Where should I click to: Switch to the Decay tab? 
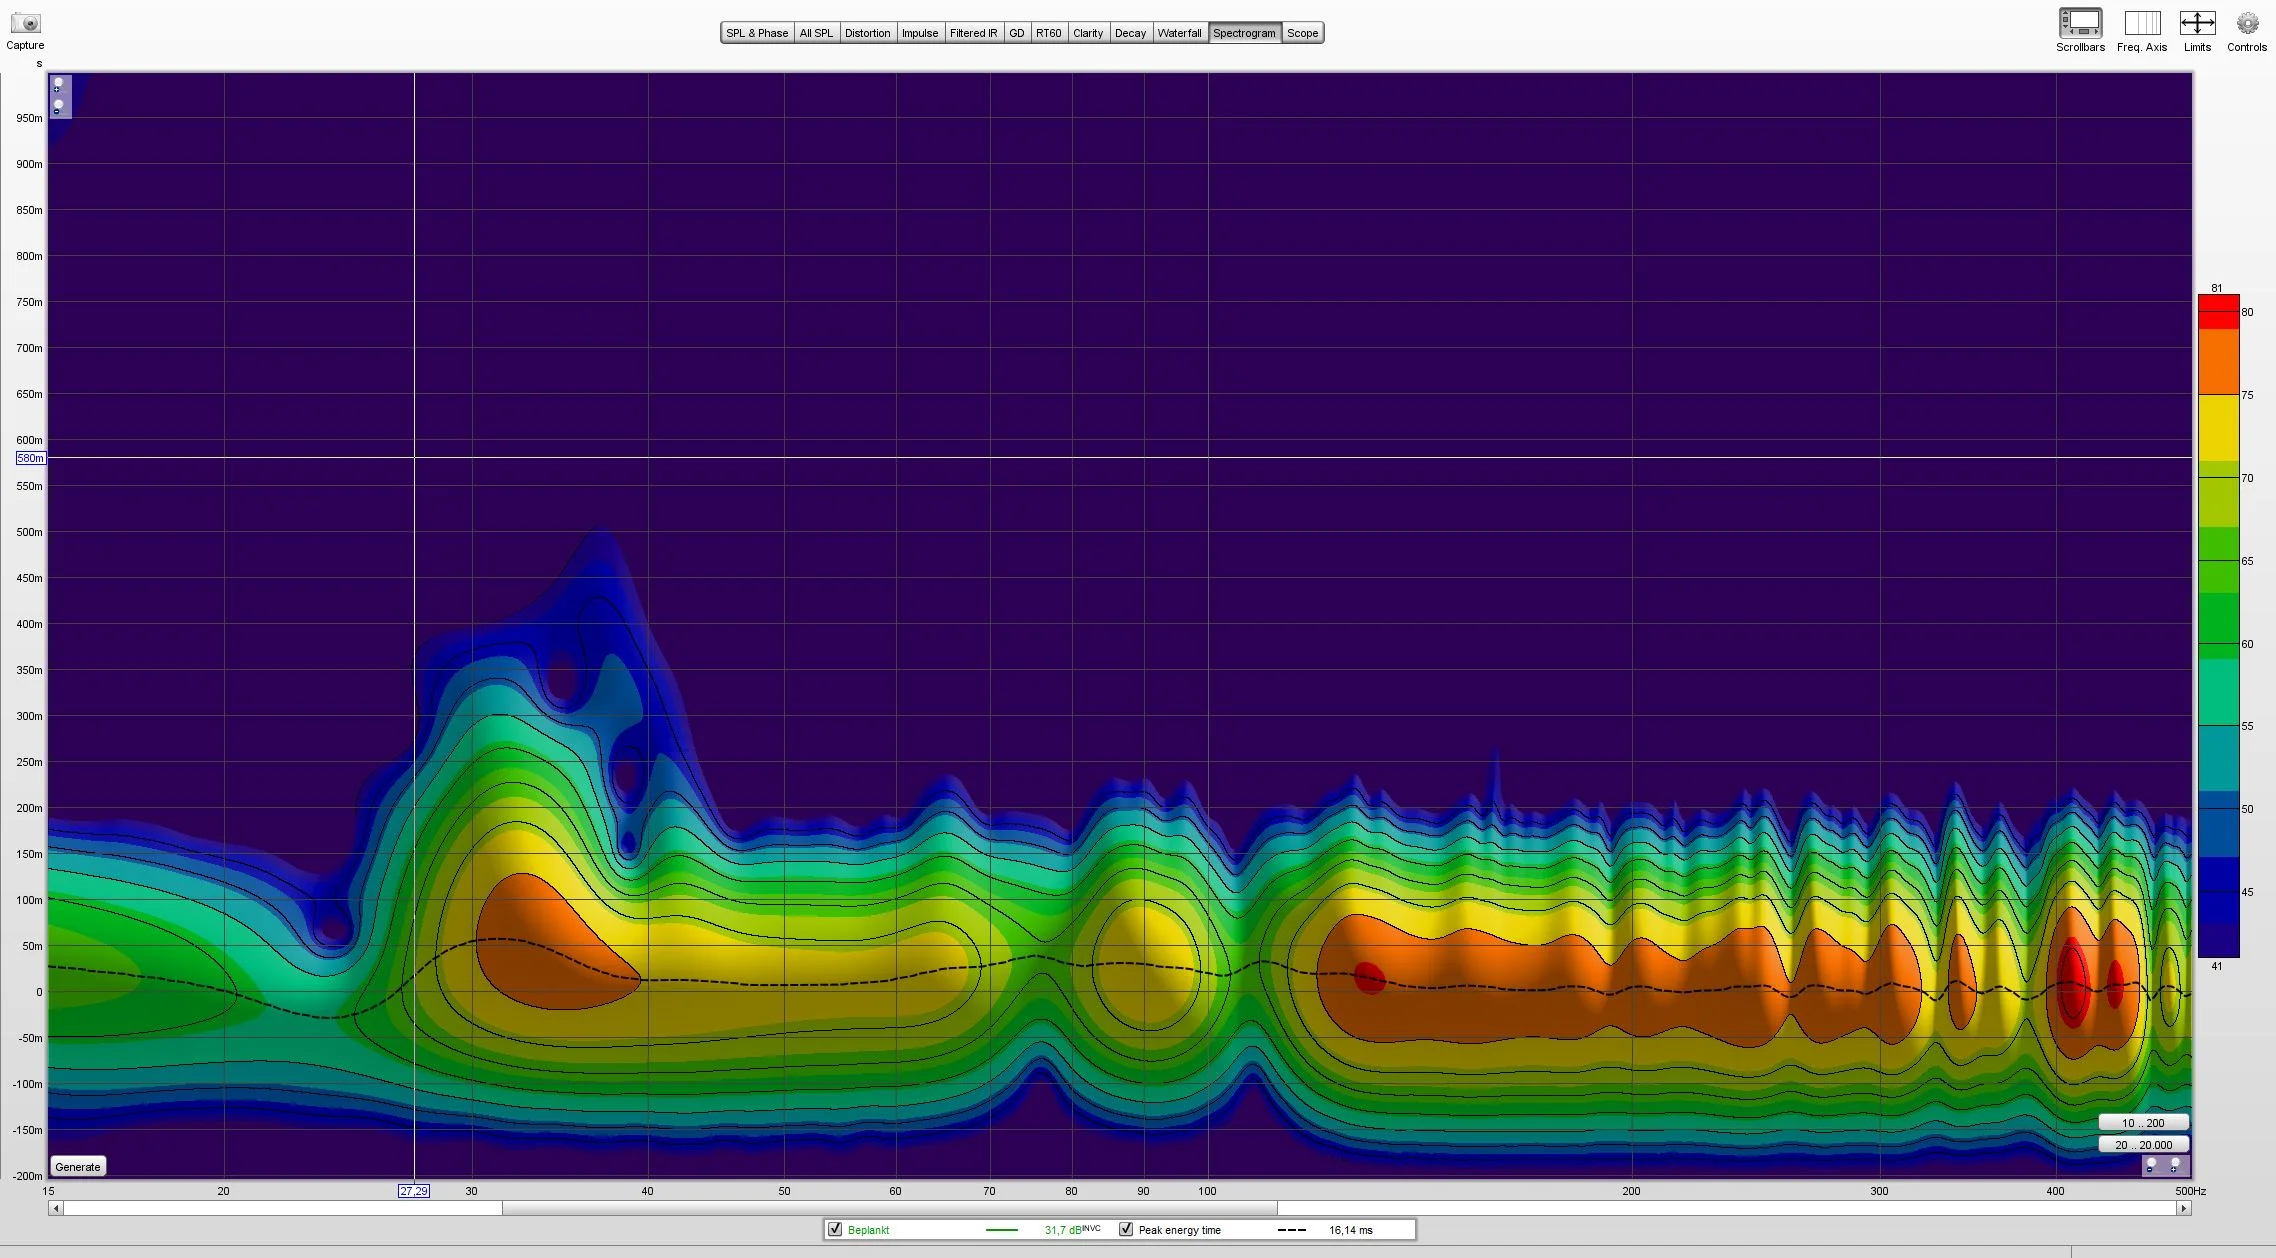pyautogui.click(x=1130, y=33)
